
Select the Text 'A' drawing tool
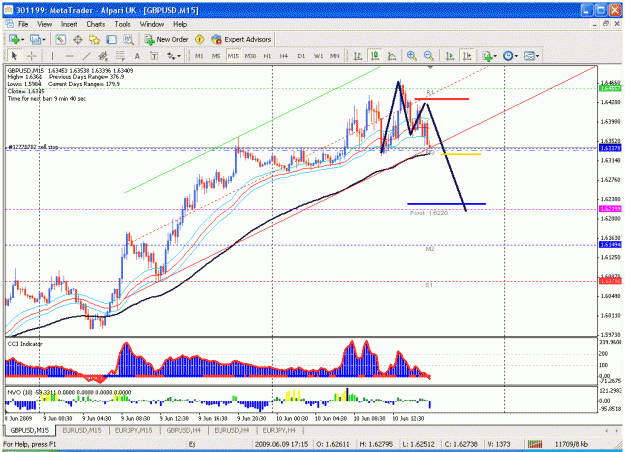(137, 56)
